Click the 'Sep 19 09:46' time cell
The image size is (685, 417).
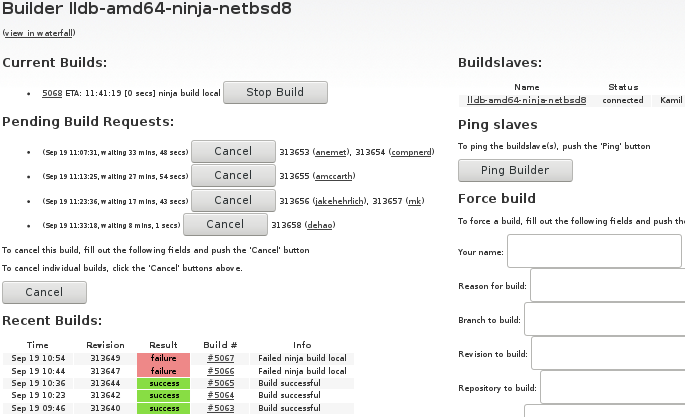(x=38, y=408)
